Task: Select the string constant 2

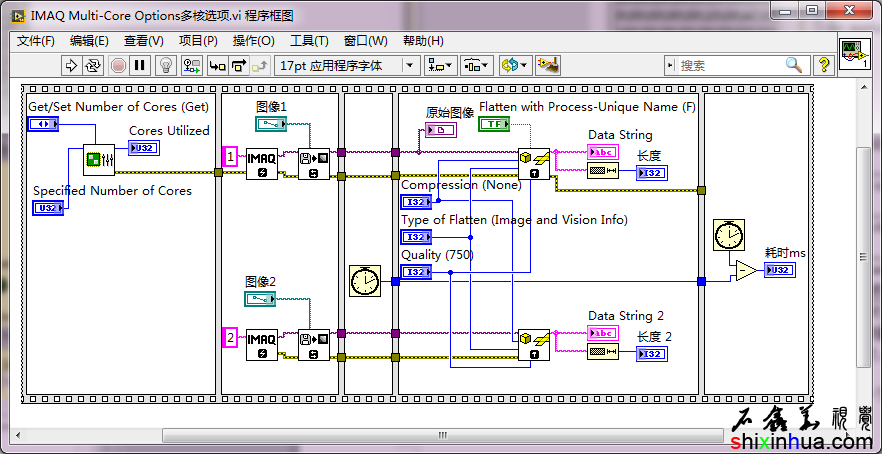Action: 231,337
